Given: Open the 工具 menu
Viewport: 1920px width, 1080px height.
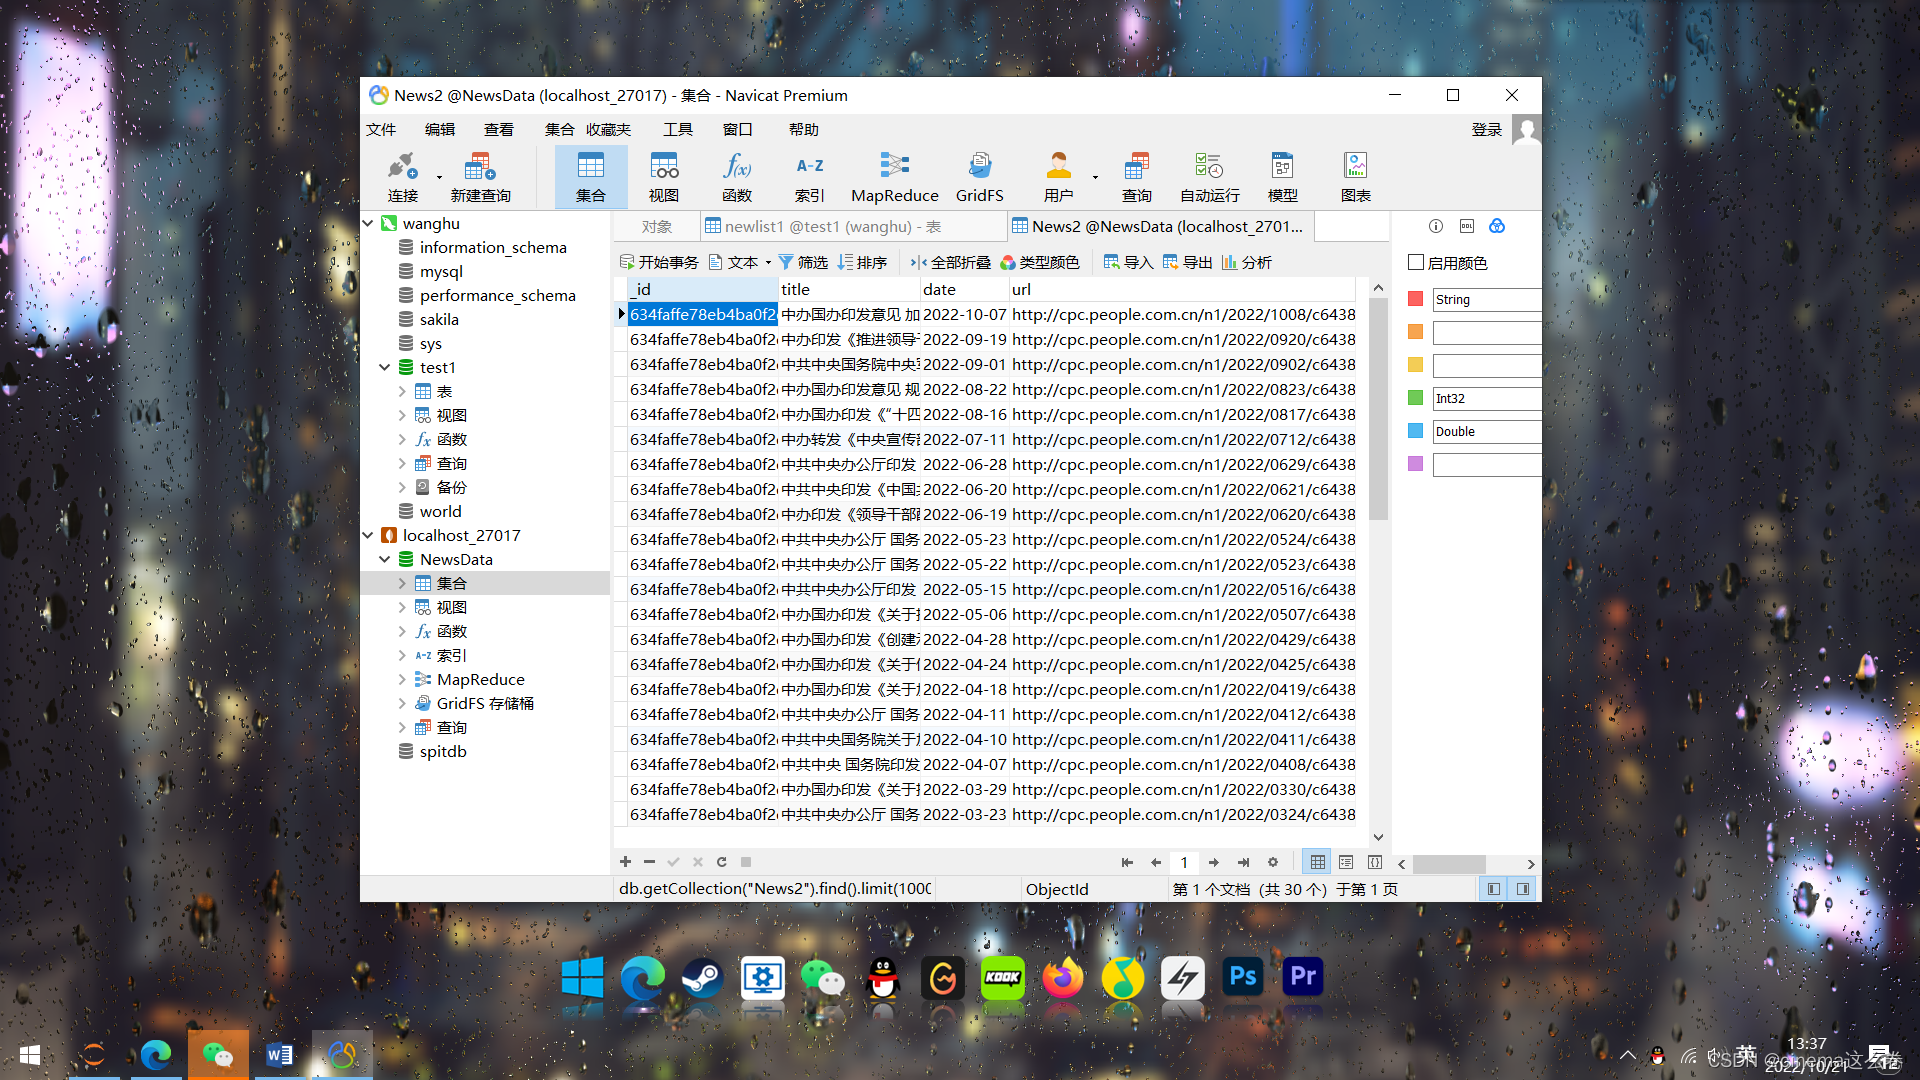Looking at the screenshot, I should click(x=677, y=129).
